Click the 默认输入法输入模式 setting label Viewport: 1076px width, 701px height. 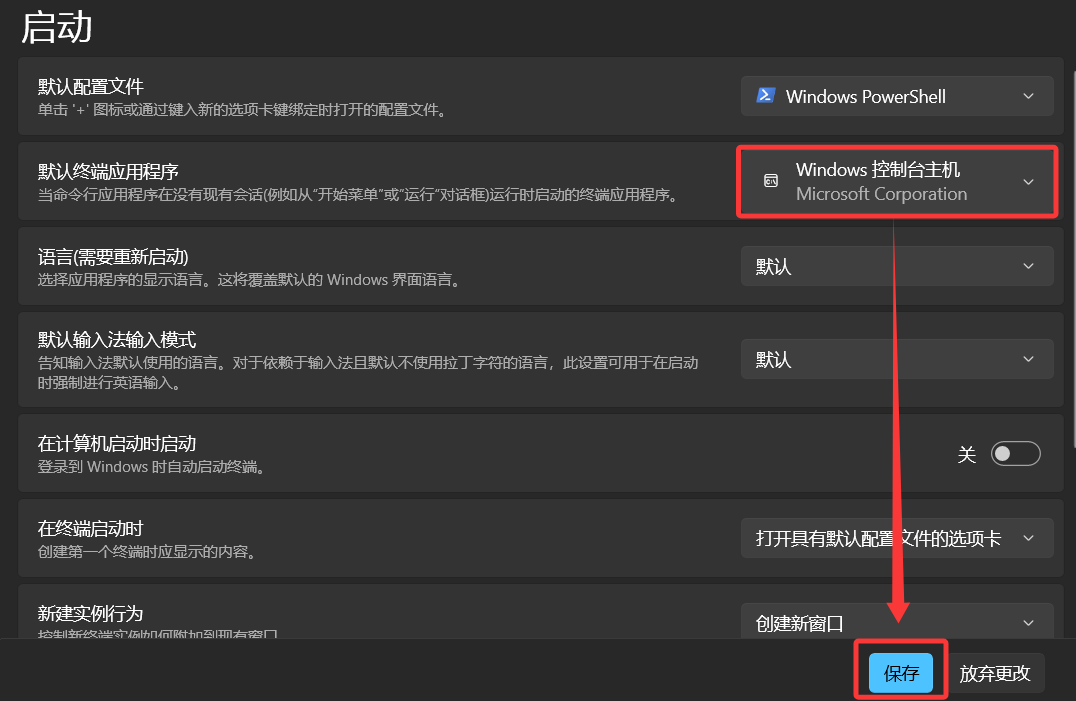pos(117,340)
